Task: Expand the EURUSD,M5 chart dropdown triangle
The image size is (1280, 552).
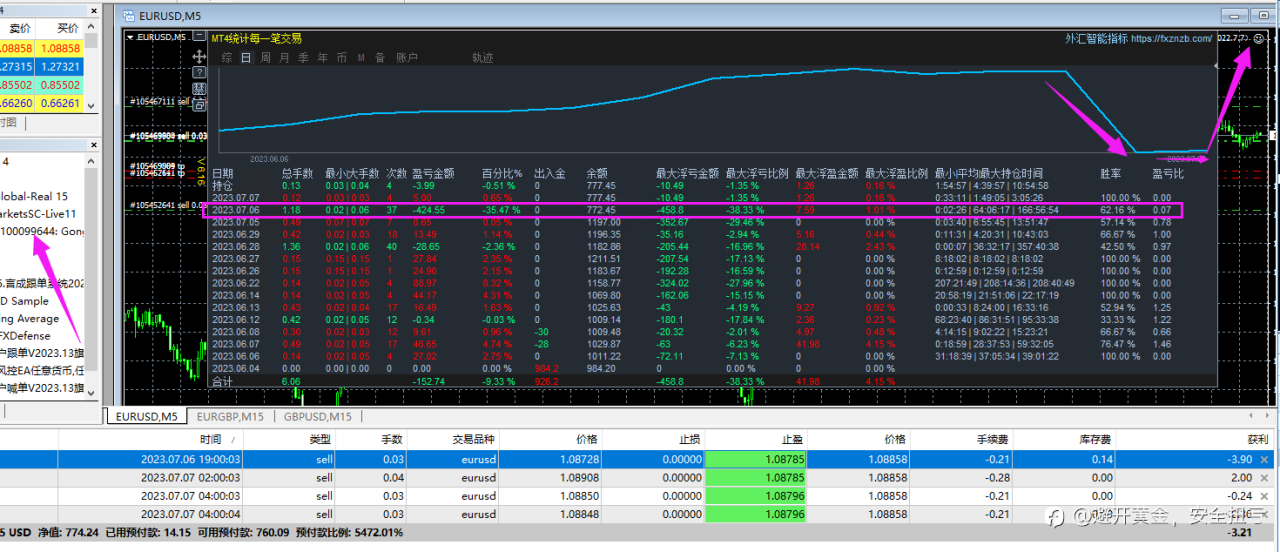Action: tap(130, 37)
